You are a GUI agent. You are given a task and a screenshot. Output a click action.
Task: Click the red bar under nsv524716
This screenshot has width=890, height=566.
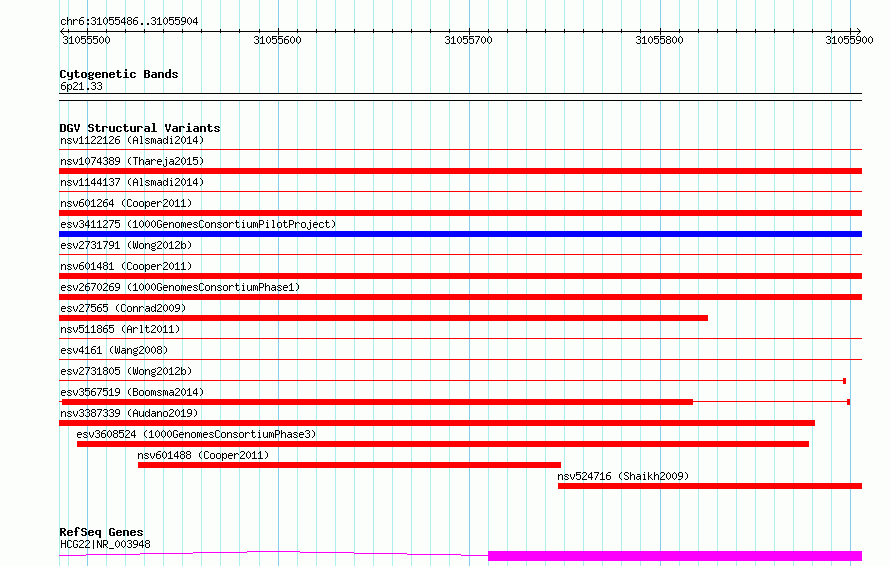pyautogui.click(x=710, y=486)
